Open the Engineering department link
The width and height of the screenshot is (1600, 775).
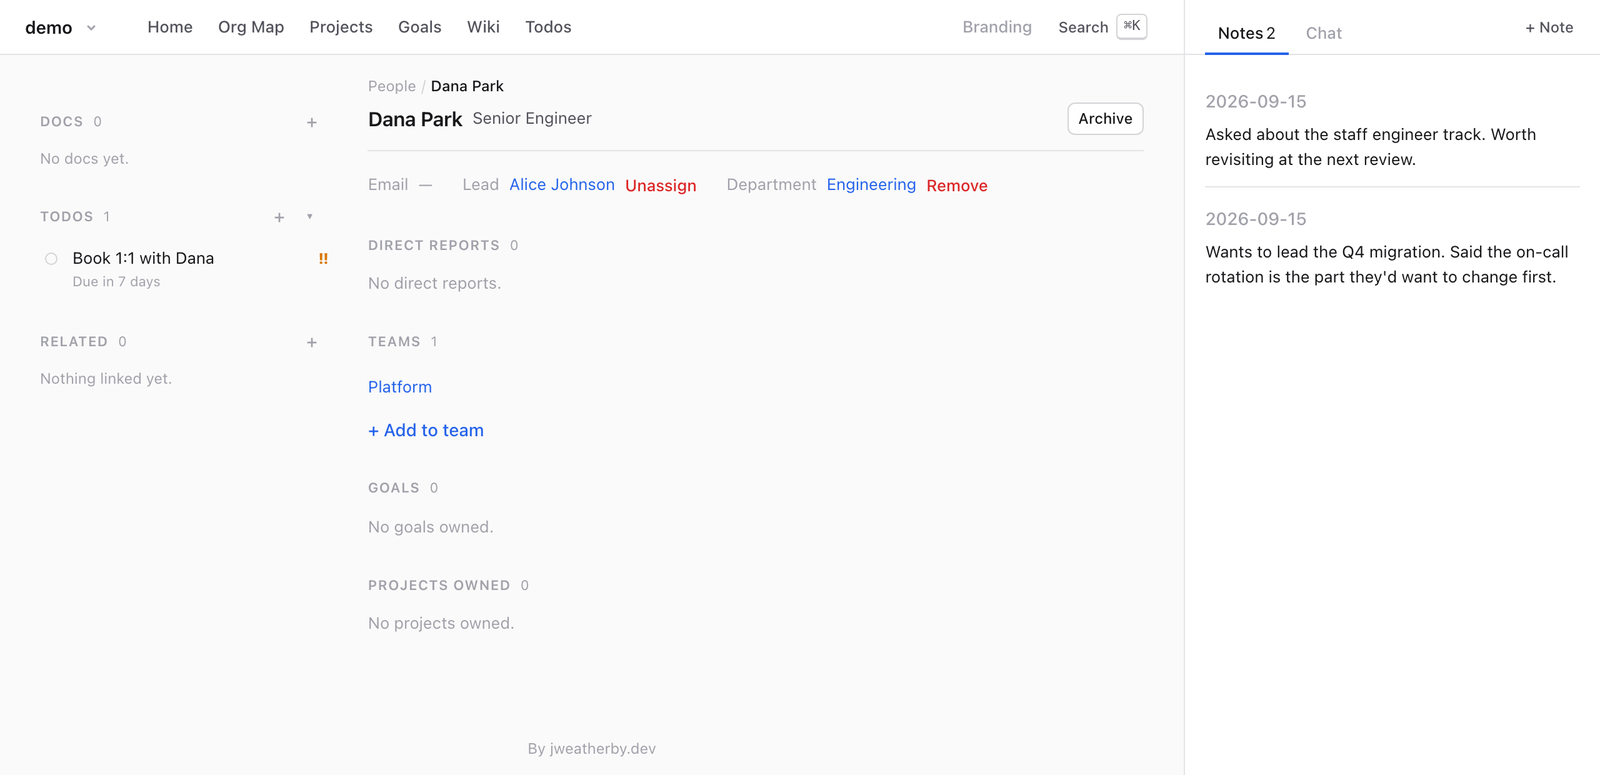click(x=871, y=185)
